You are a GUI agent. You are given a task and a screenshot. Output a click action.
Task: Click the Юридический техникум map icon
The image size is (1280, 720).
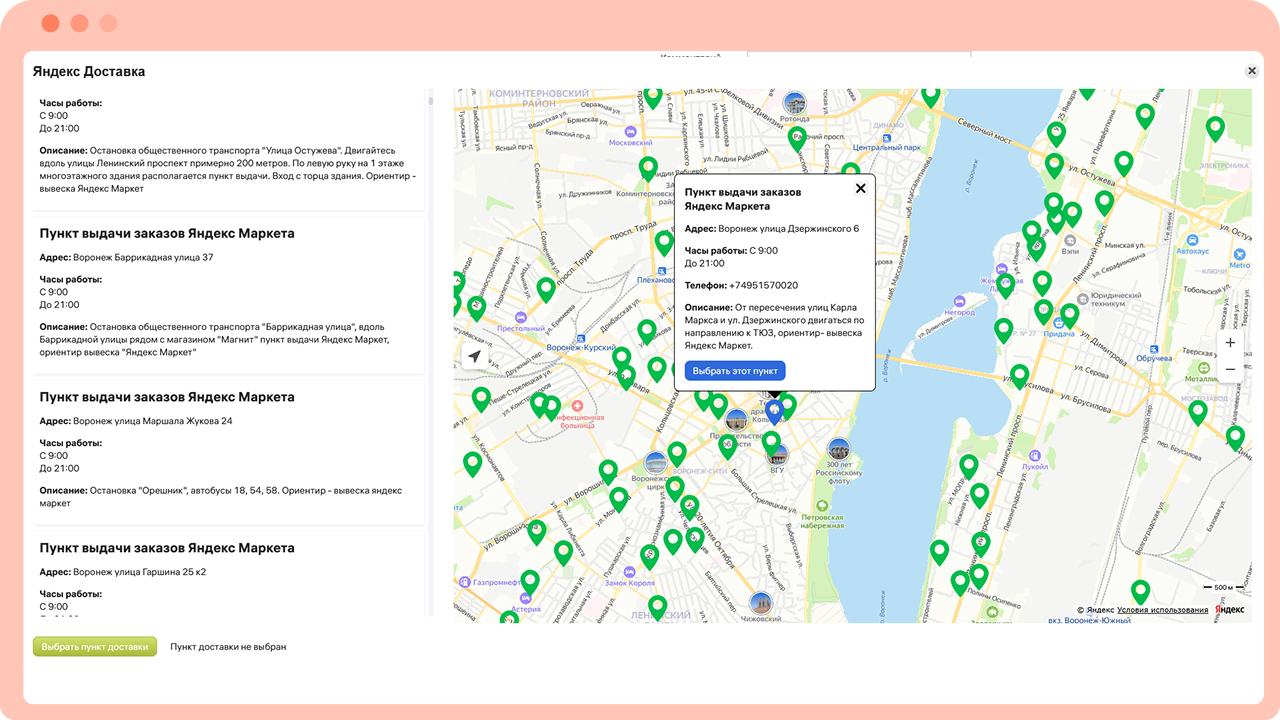pos(1084,297)
